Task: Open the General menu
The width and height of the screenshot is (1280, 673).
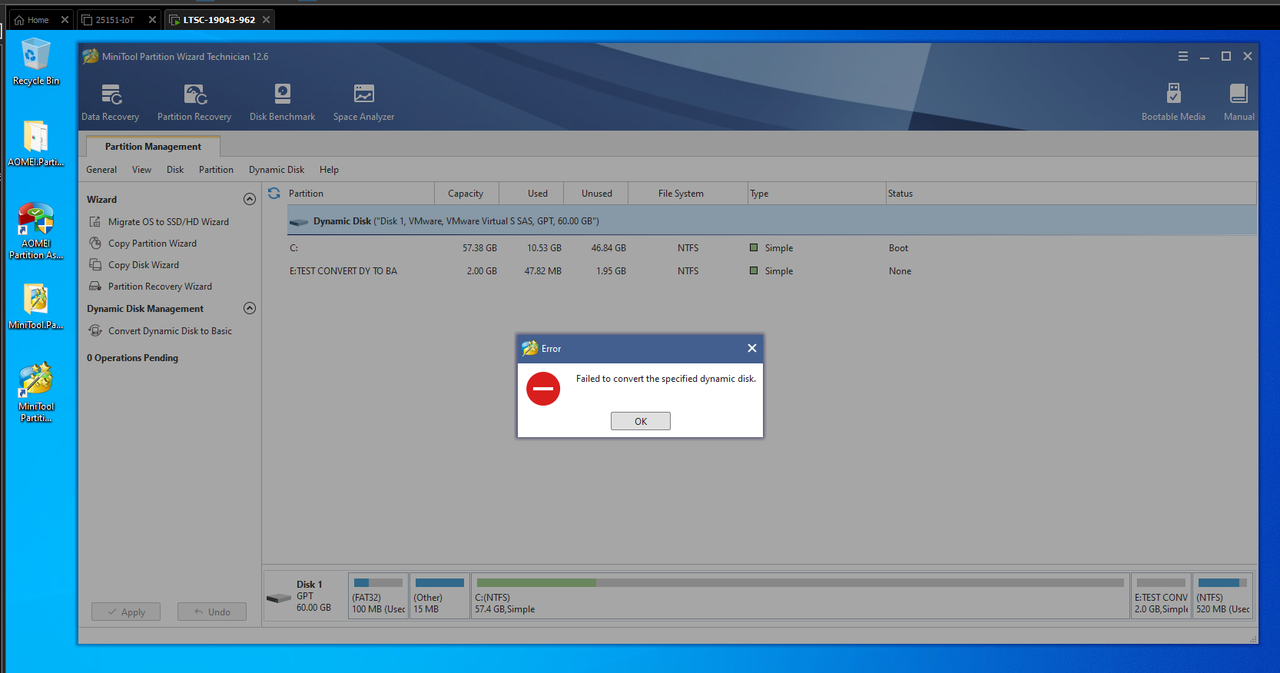Action: pyautogui.click(x=101, y=170)
